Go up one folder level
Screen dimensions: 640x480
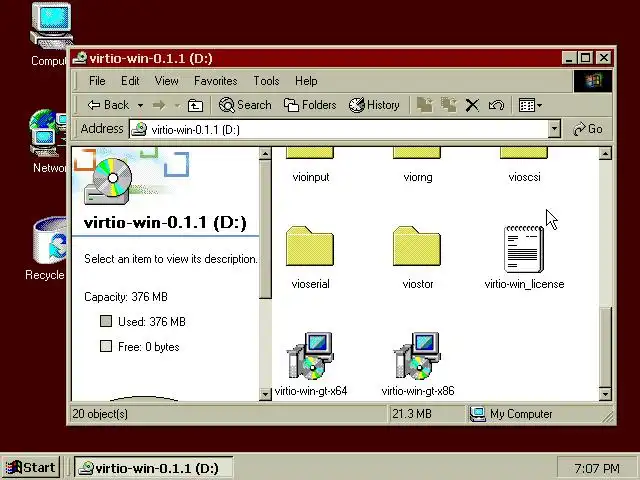click(195, 106)
